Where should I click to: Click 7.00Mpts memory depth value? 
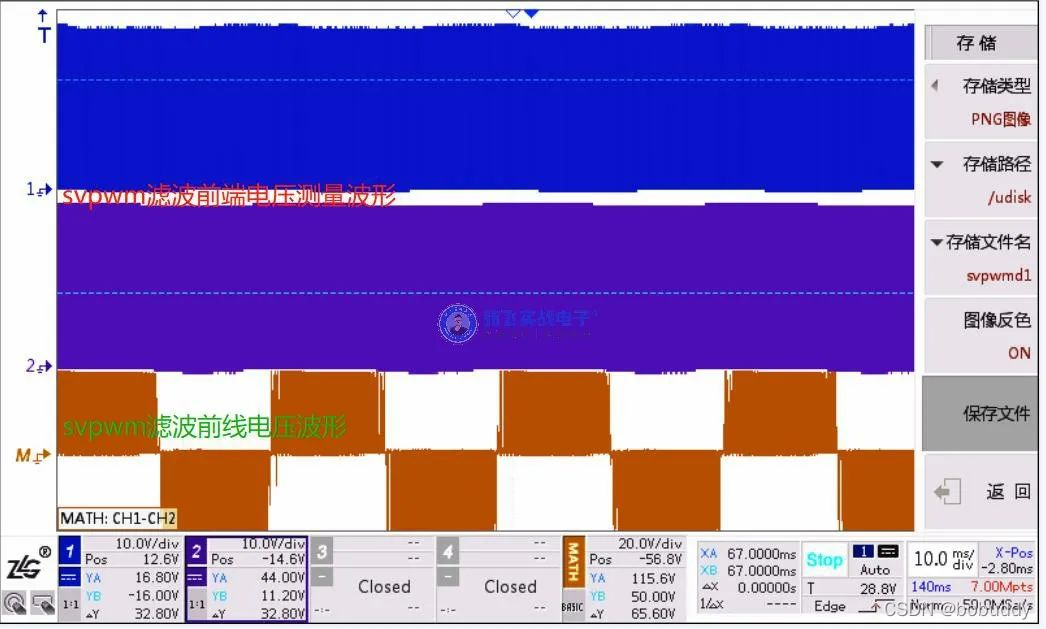(x=1001, y=586)
